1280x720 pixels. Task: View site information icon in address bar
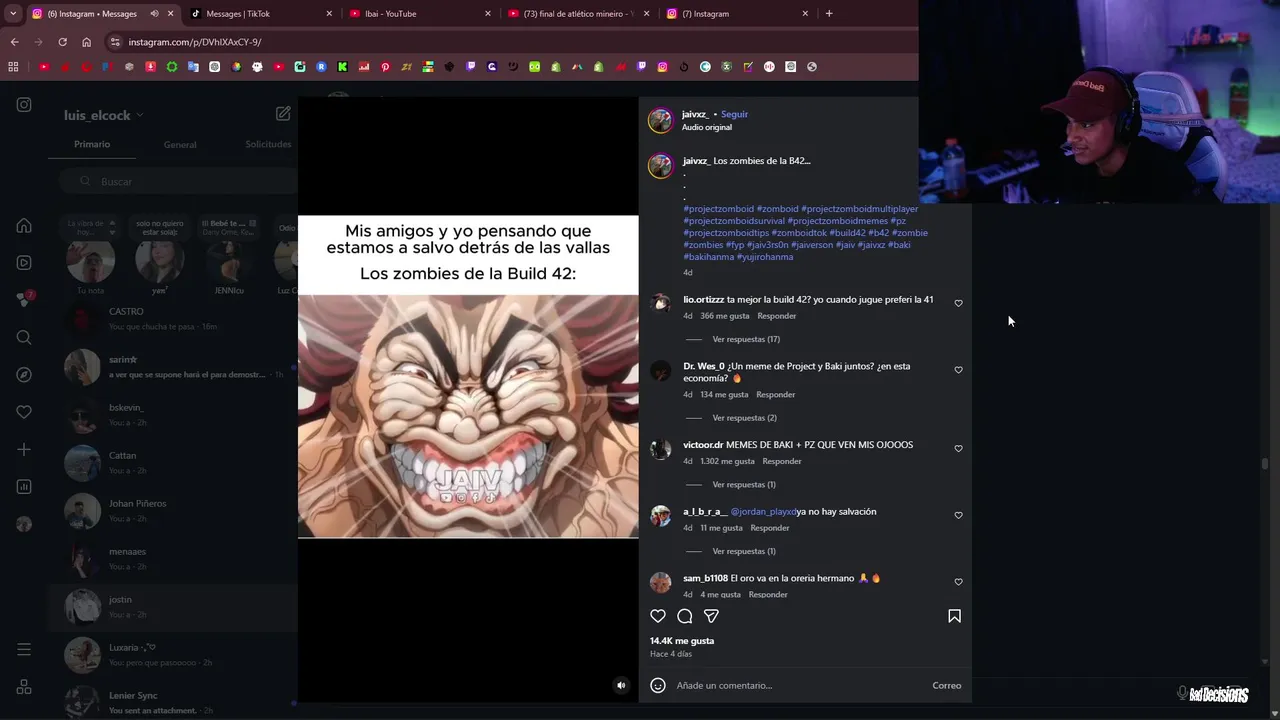(115, 42)
